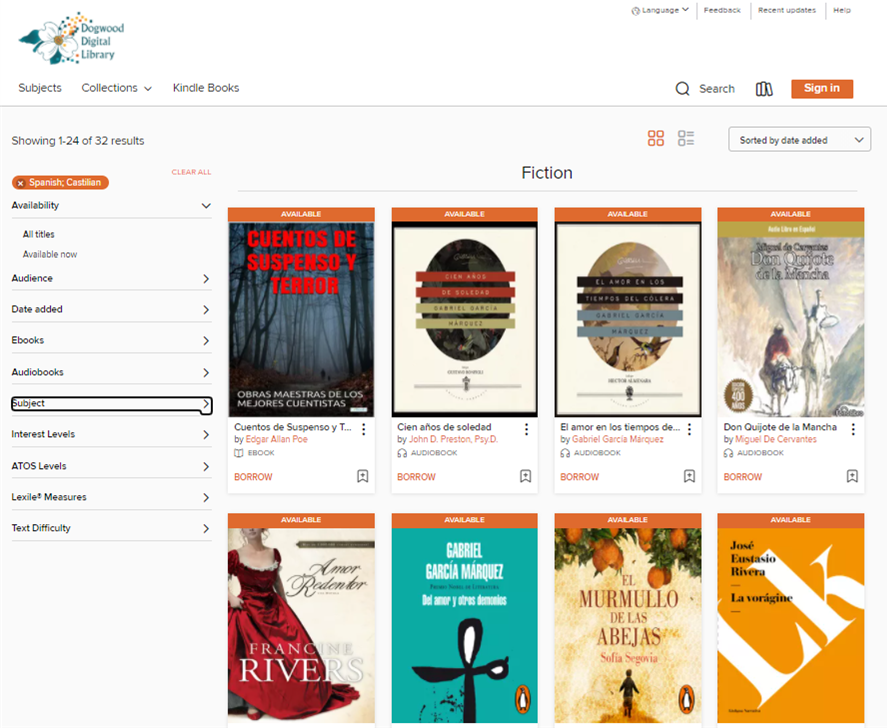Open options menu for Don Quijote
Screen dimensions: 888x728
coord(853,429)
